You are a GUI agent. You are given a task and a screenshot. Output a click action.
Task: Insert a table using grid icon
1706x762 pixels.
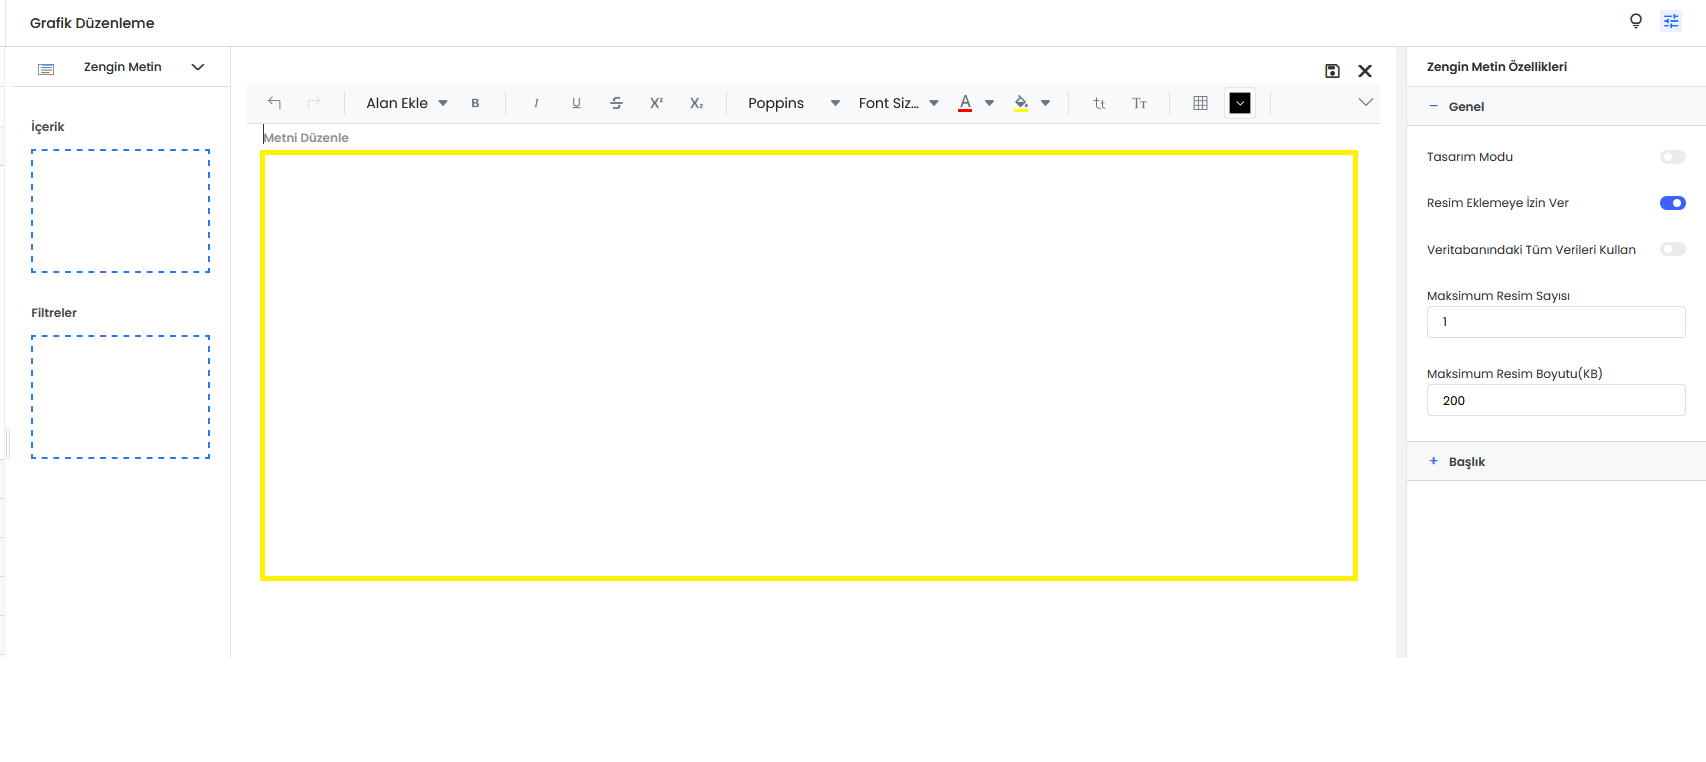pyautogui.click(x=1200, y=103)
